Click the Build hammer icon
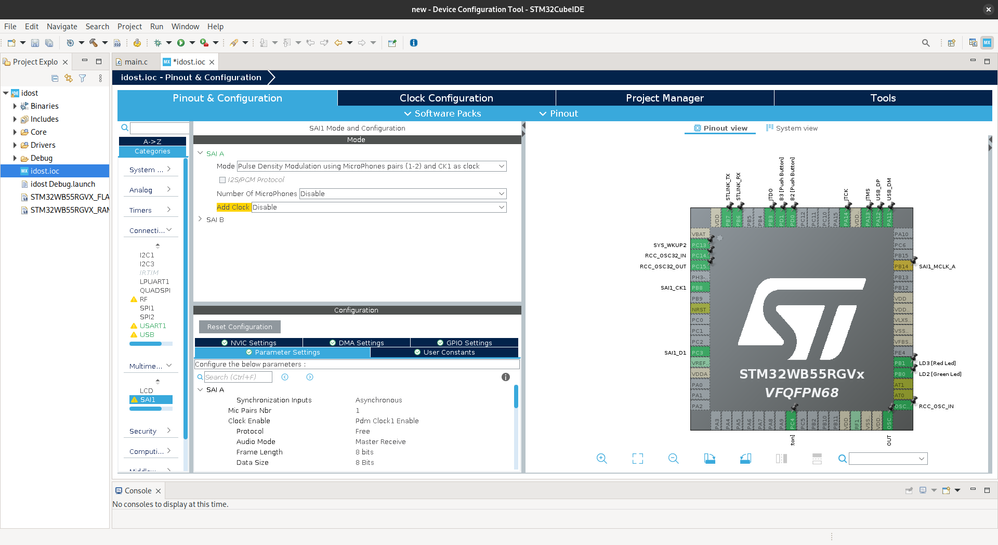This screenshot has width=998, height=545. (x=93, y=43)
